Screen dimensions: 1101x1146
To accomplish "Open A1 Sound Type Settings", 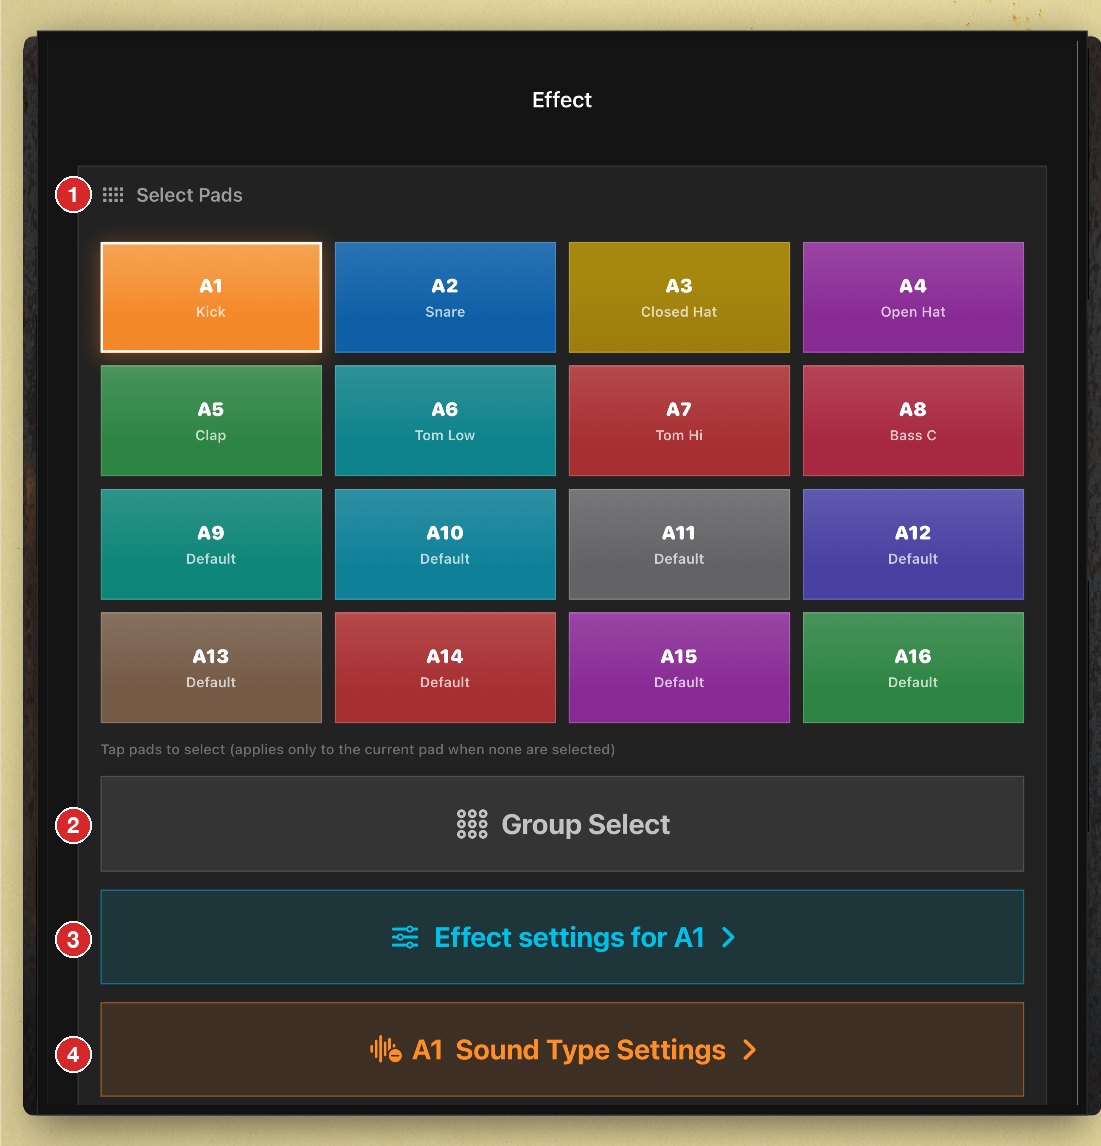I will click(562, 1050).
